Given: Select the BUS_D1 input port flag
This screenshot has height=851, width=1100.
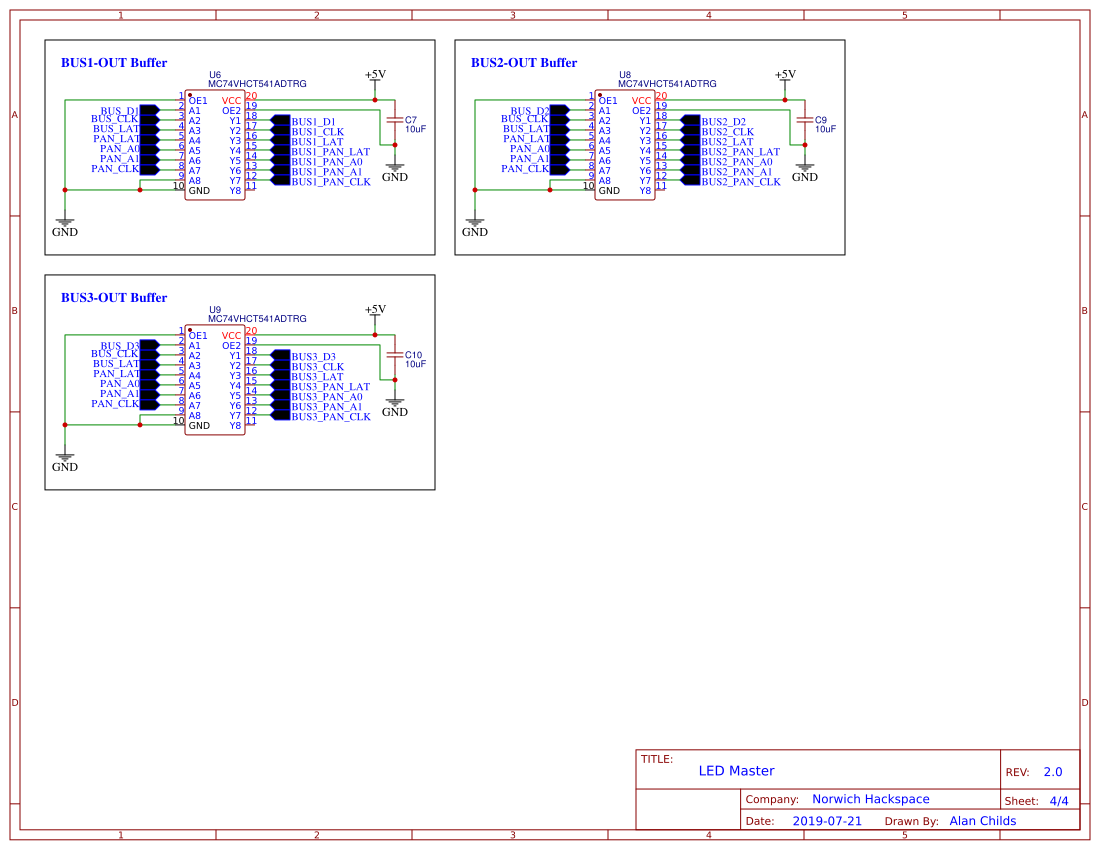Looking at the screenshot, I should point(149,110).
